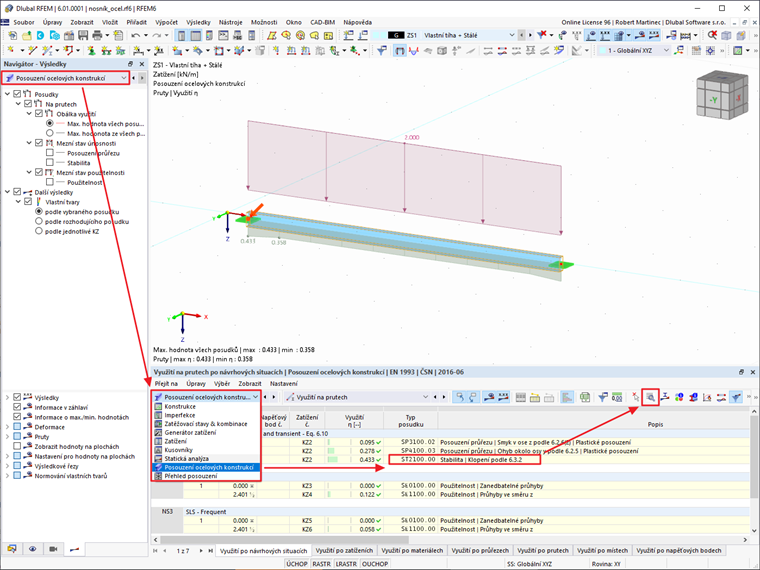This screenshot has height=570, width=760.
Task: Click the Open file folder icon
Action: tap(27, 35)
